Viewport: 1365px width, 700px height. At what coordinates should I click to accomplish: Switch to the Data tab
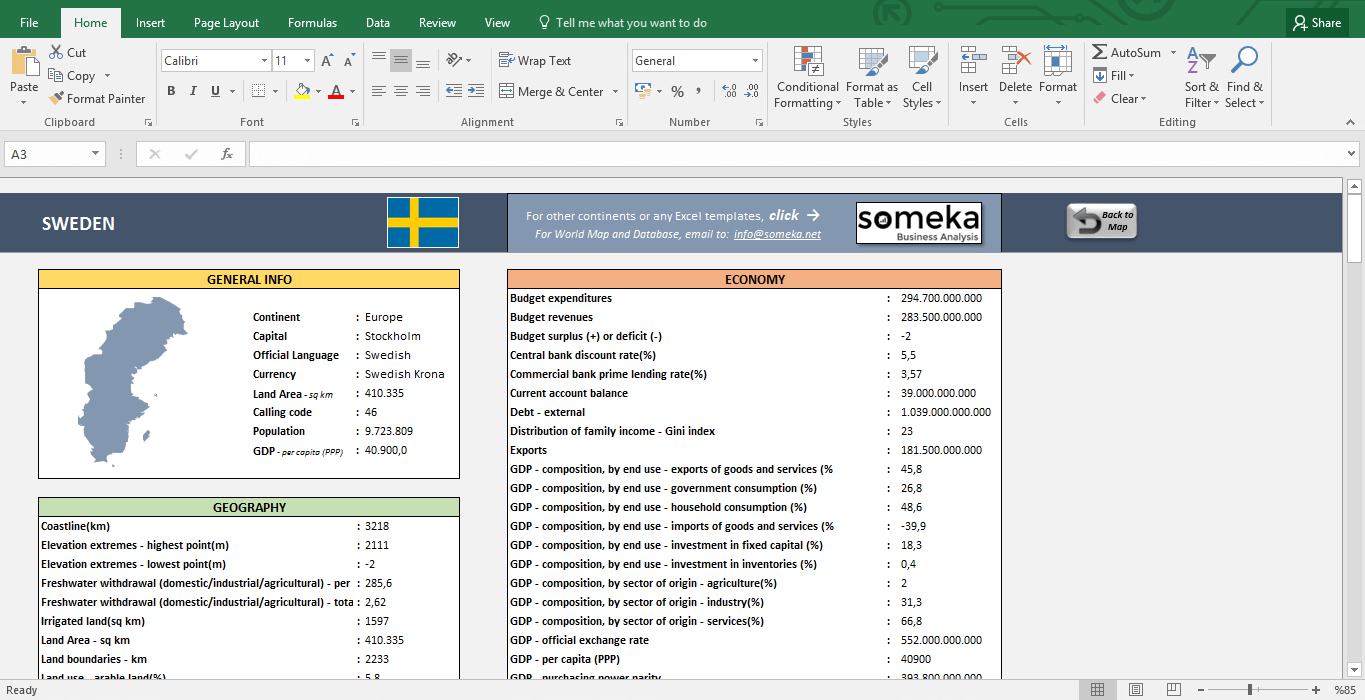click(x=378, y=23)
